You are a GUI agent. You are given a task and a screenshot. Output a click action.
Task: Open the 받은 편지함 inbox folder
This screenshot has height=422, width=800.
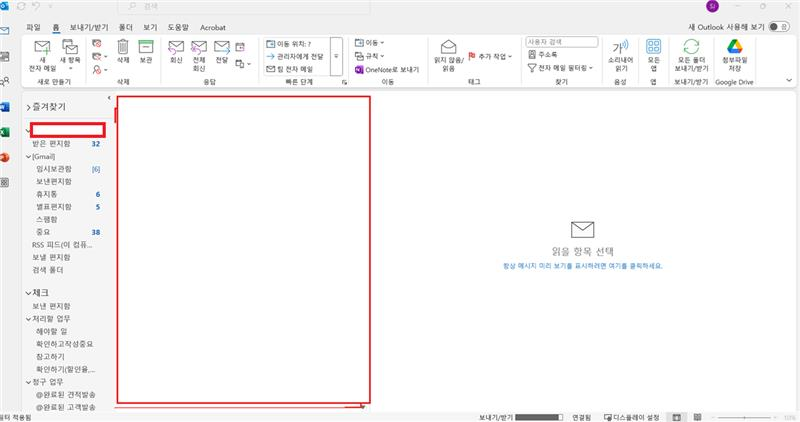(x=51, y=144)
